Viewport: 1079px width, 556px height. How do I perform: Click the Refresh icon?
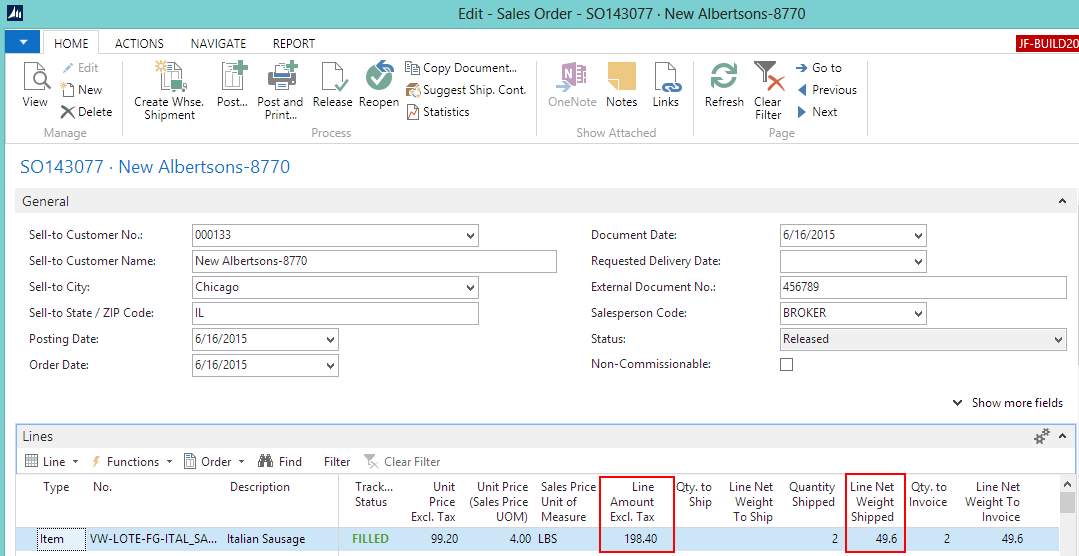(724, 78)
